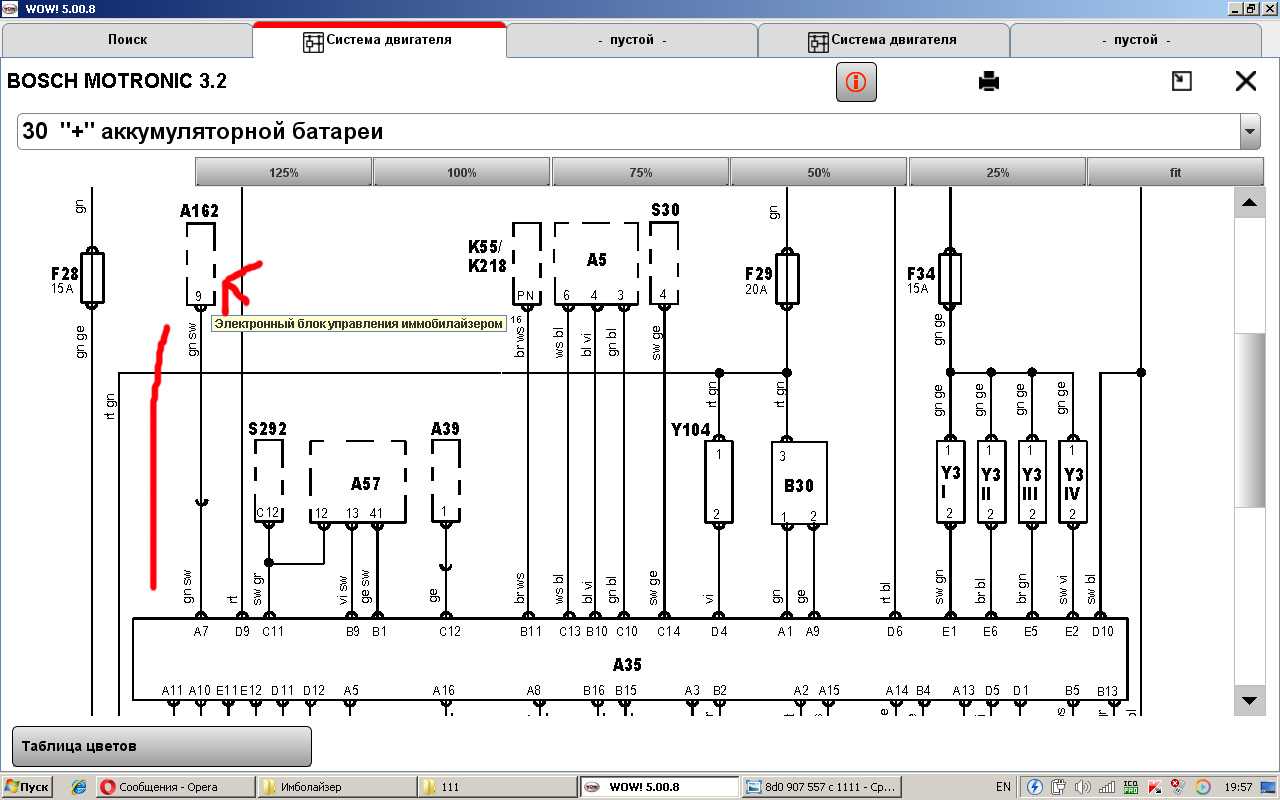Click component A39 box
The height and width of the screenshot is (800, 1280).
tap(446, 482)
